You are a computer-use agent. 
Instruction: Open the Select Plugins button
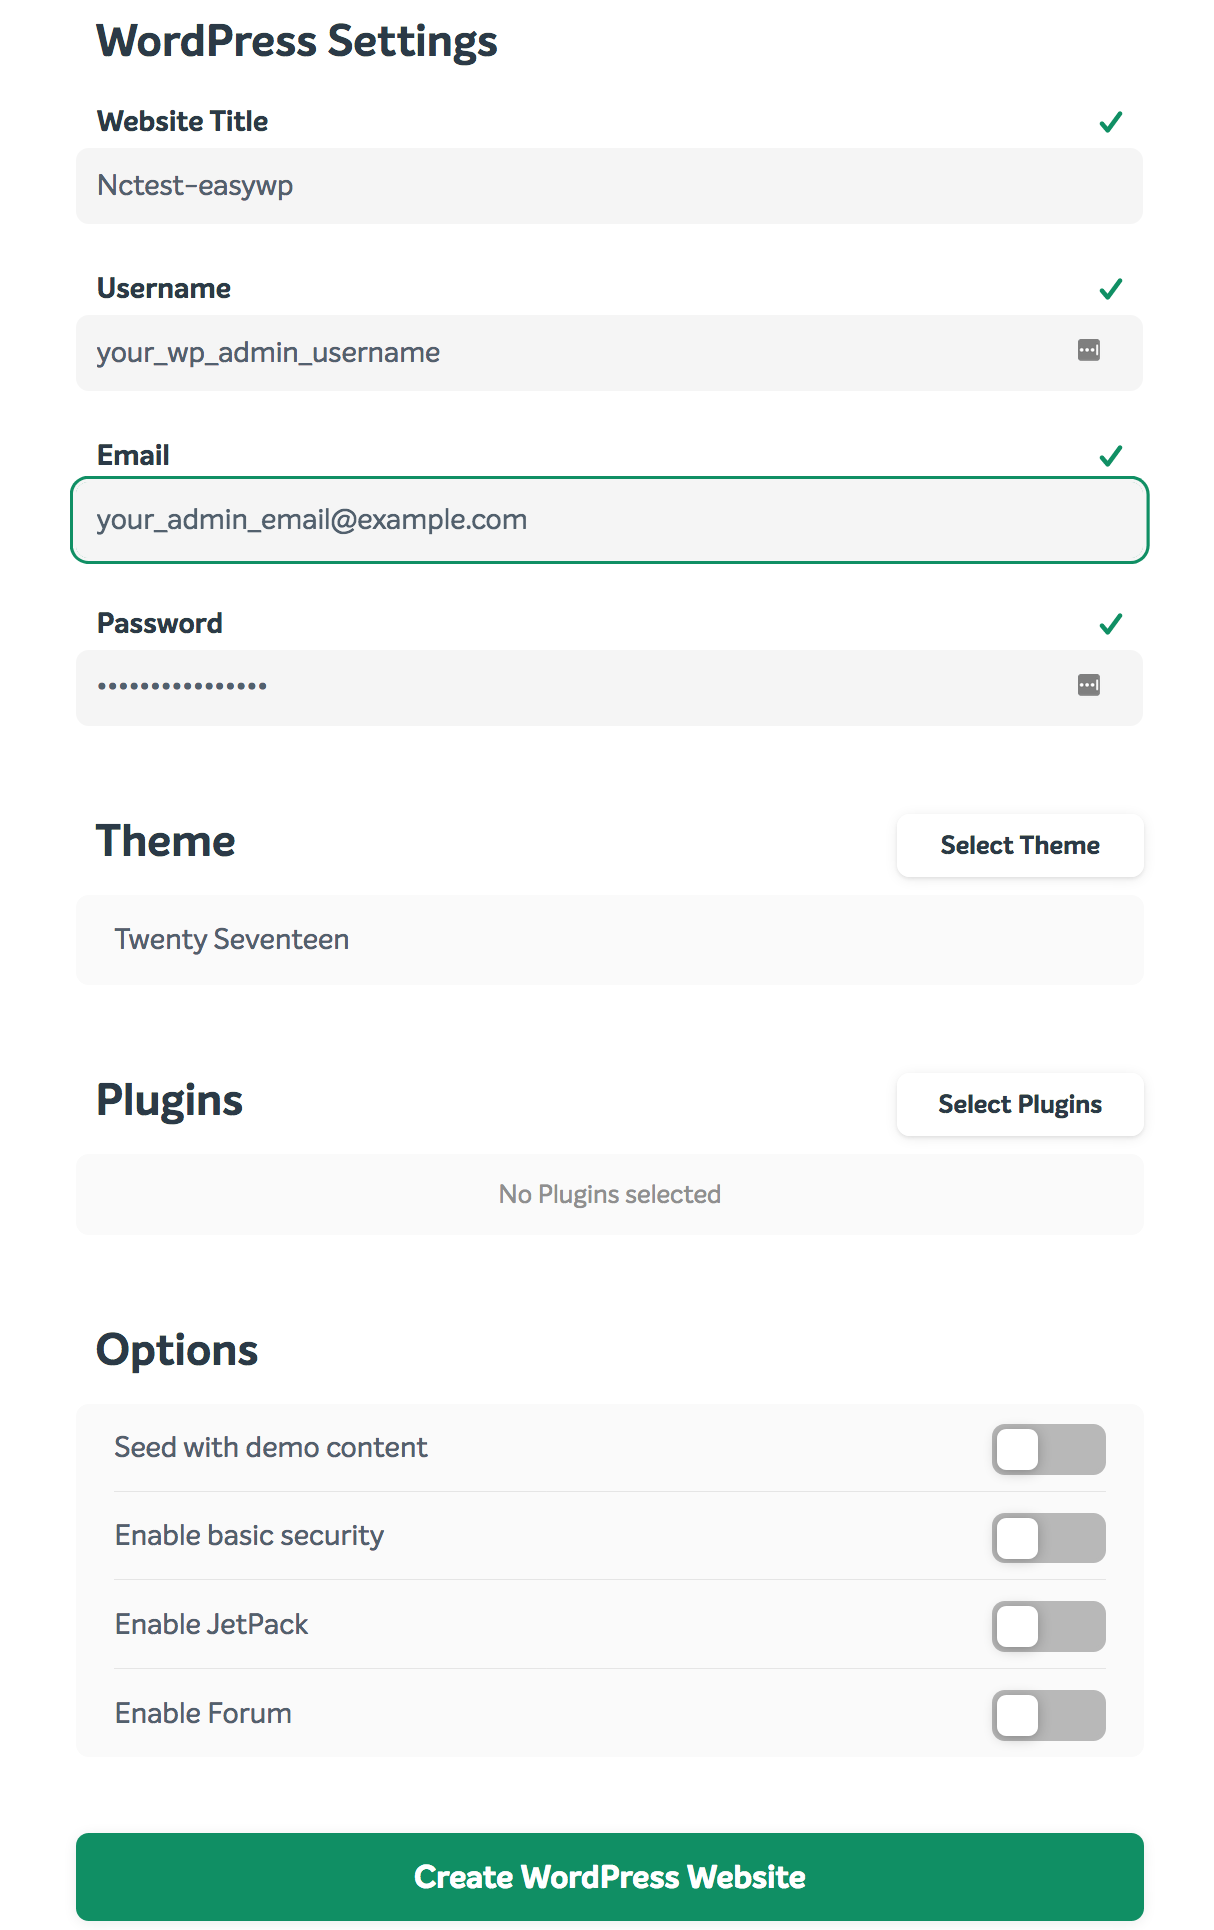click(x=1020, y=1104)
